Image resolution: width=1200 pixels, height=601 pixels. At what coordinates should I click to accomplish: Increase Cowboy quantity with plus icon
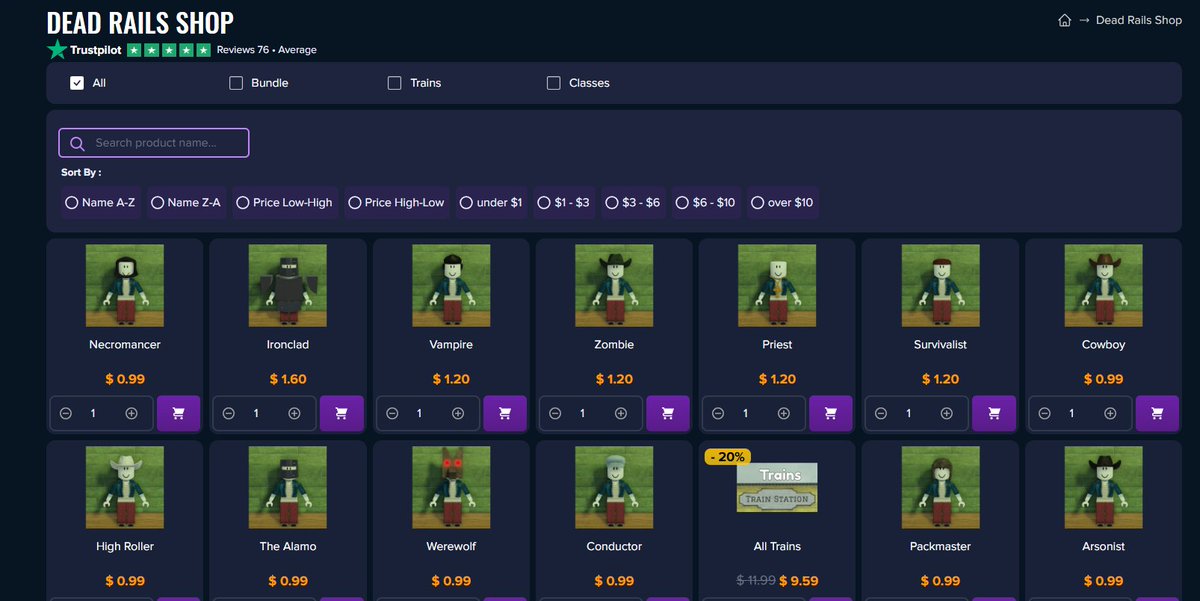(x=1110, y=413)
